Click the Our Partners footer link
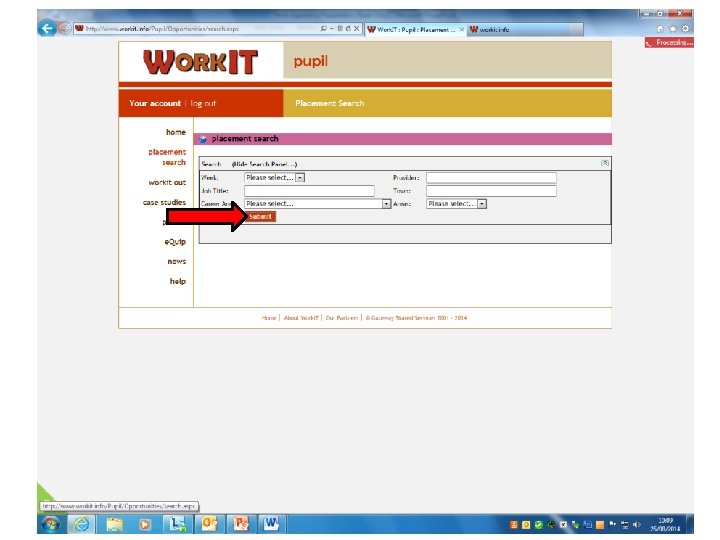The height and width of the screenshot is (540, 720). [341, 318]
